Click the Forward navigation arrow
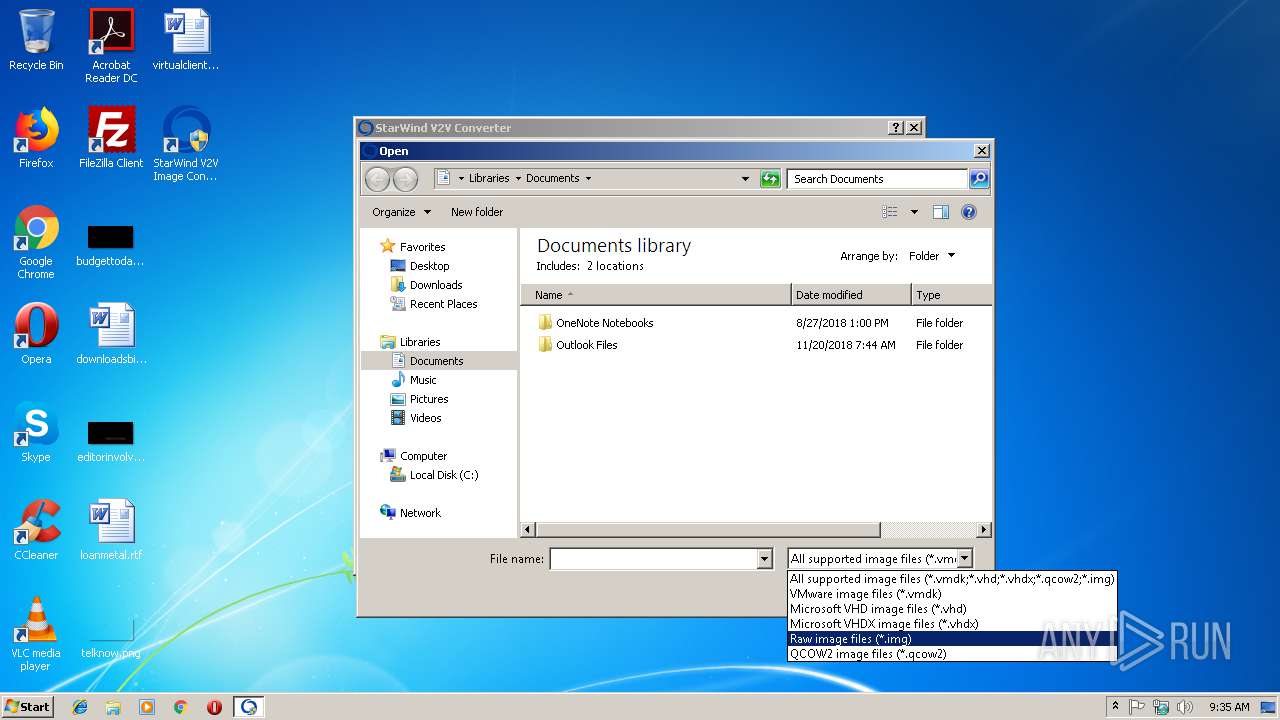 coord(405,179)
